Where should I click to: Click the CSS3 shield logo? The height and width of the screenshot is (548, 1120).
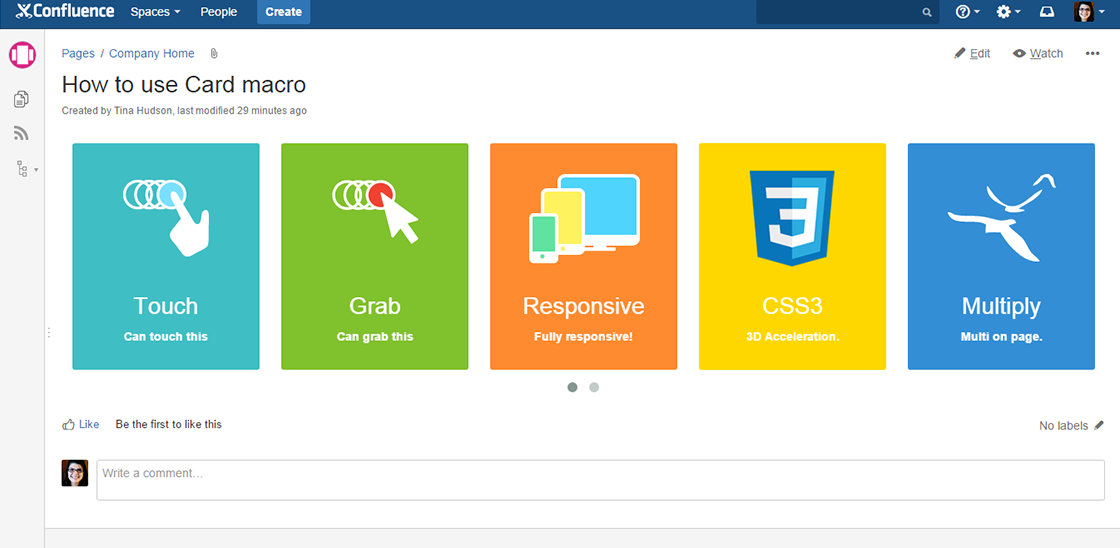point(792,218)
